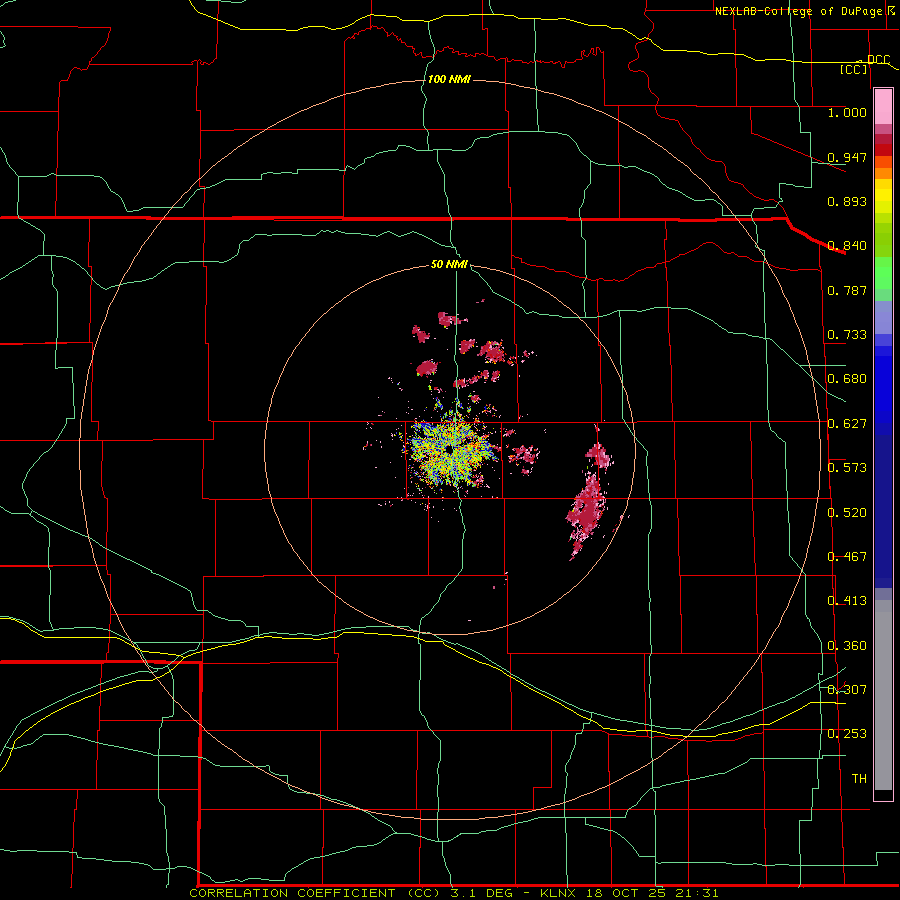Click the light pink top segment of the color bar
900x900 pixels.
(x=883, y=106)
